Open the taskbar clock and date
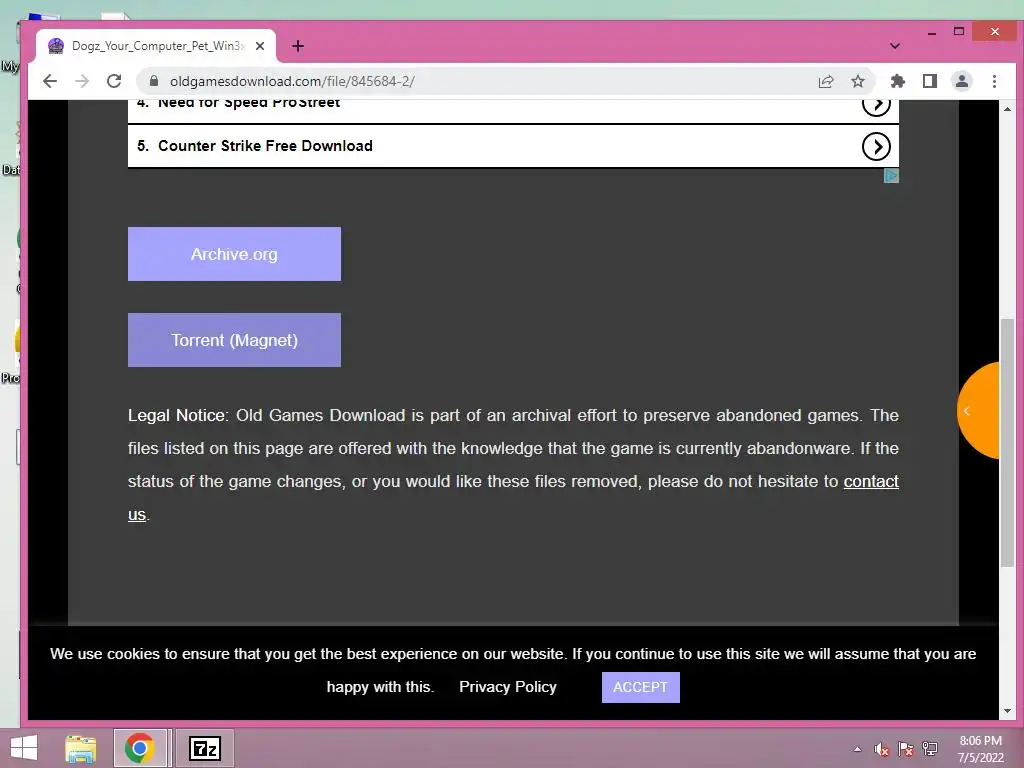 980,749
